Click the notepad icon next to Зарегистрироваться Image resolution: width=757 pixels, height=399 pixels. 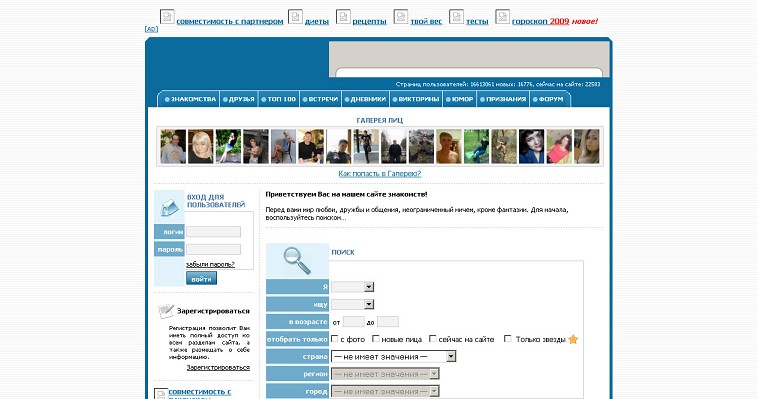click(x=166, y=311)
